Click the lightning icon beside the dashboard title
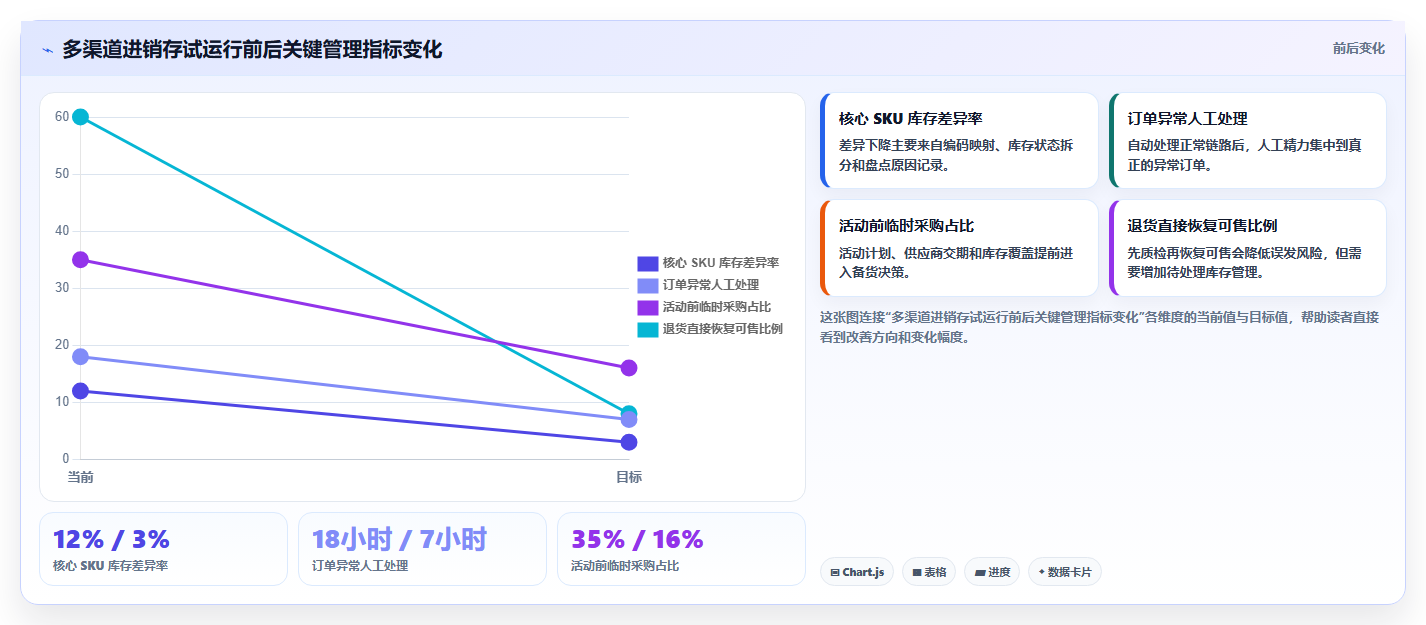1426x625 pixels. [47, 50]
